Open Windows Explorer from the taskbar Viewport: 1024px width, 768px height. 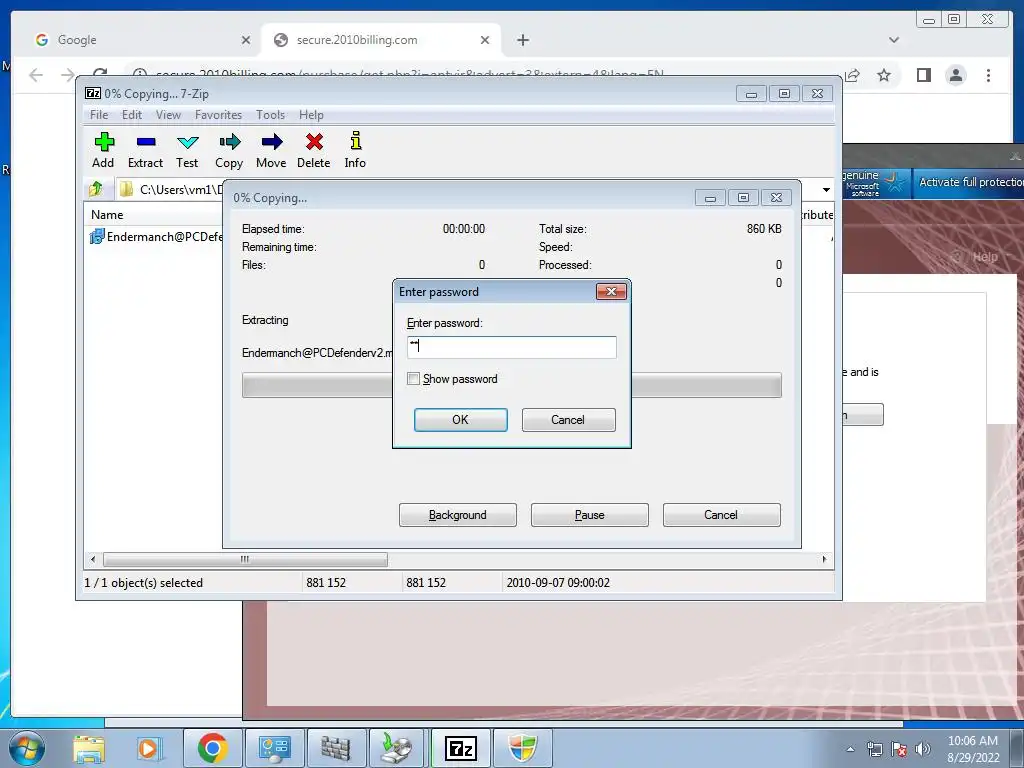(89, 748)
